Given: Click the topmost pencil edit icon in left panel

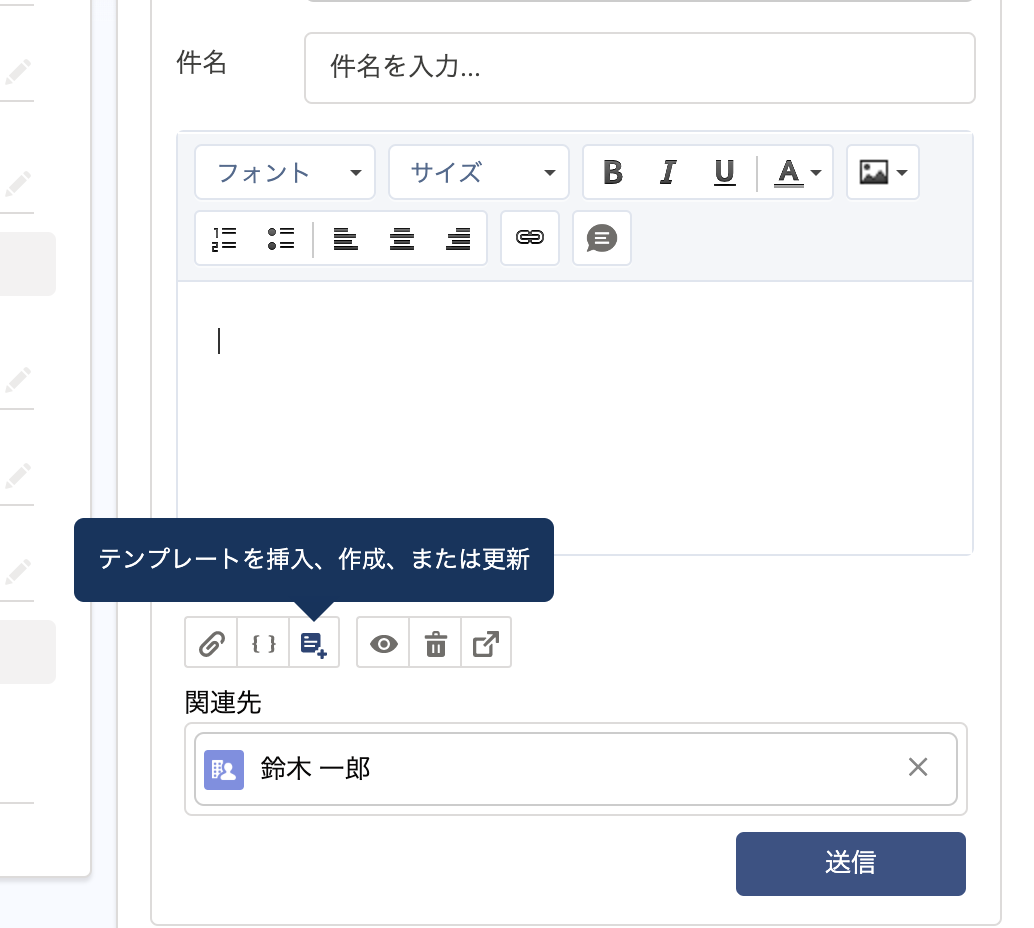Looking at the screenshot, I should coord(18,72).
